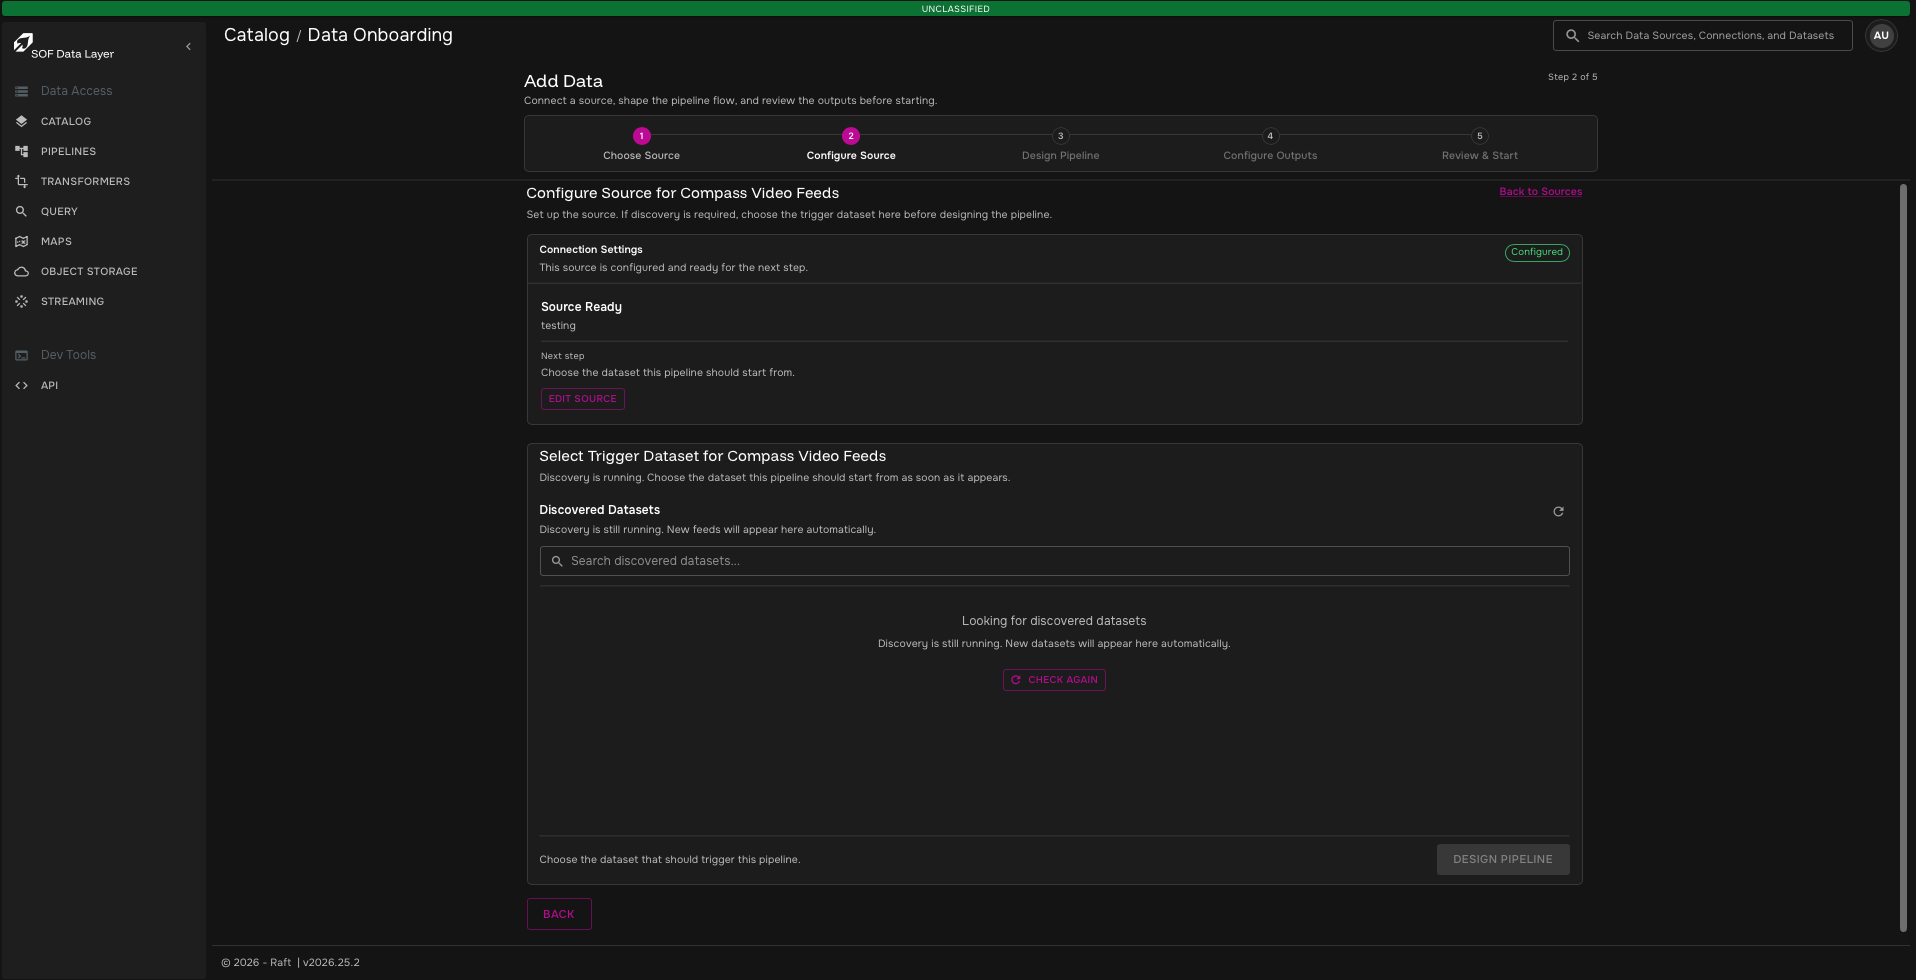Click the API code brackets icon

tap(21, 385)
